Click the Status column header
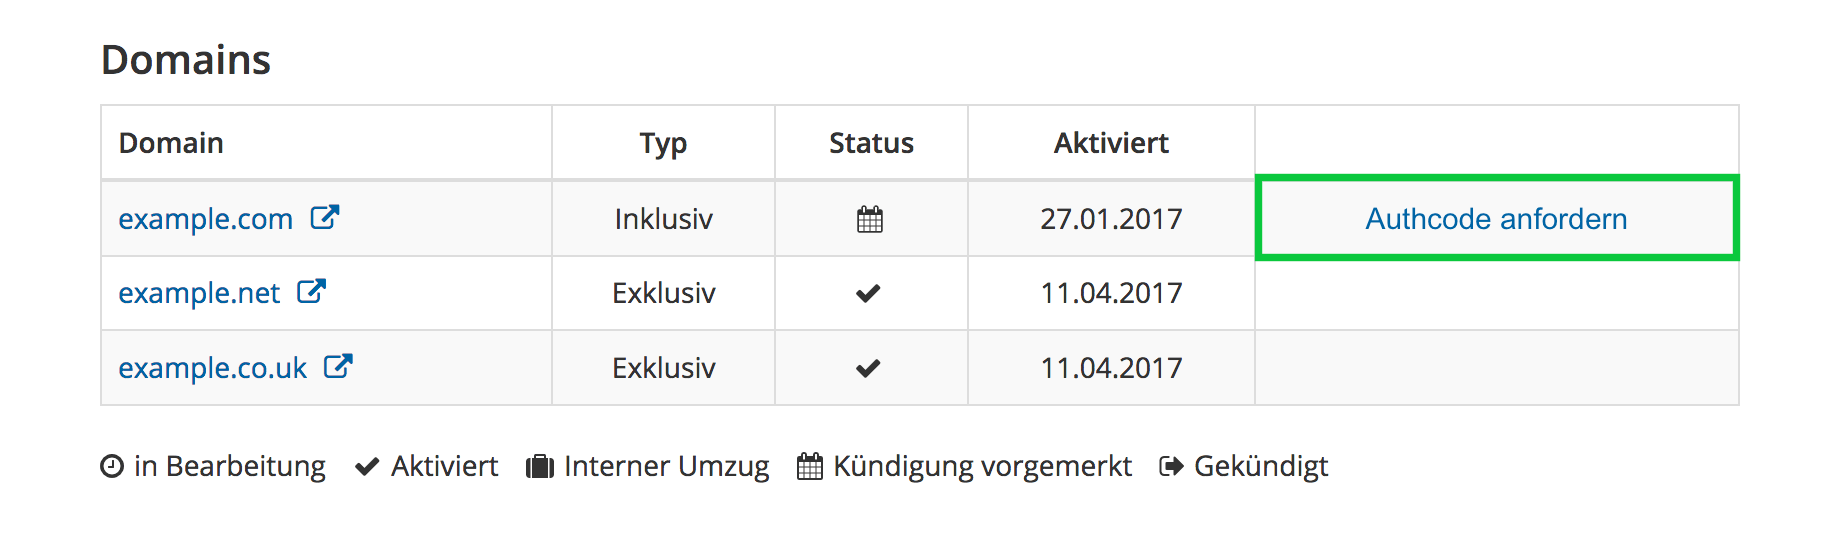1838x545 pixels. coord(871,143)
